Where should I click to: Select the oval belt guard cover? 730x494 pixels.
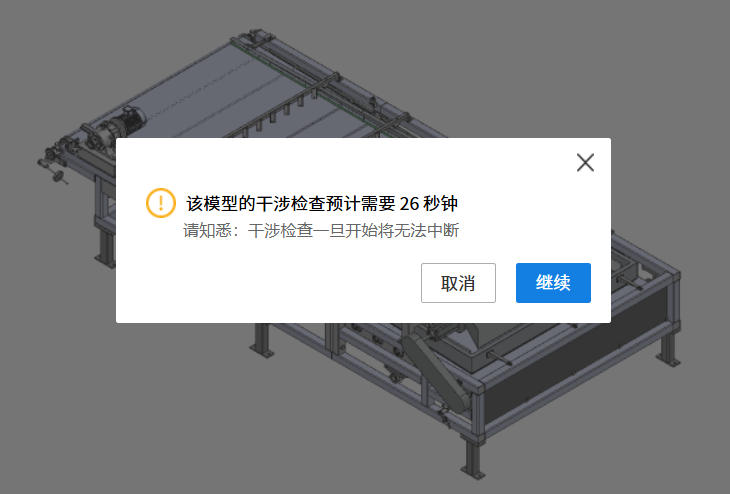[x=434, y=372]
